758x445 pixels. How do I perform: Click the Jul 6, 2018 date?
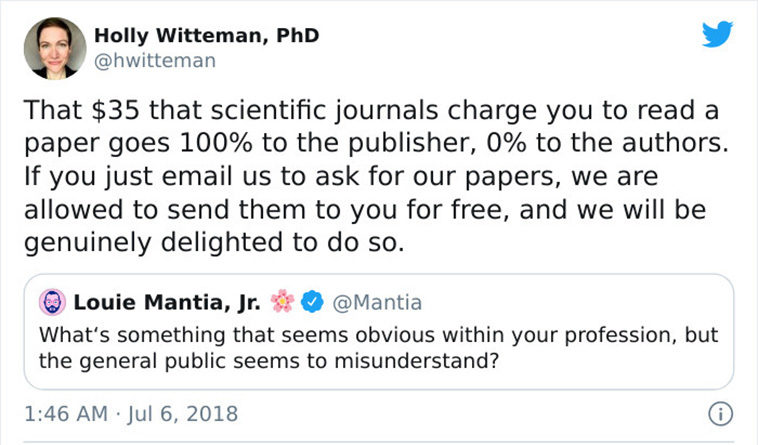coord(183,414)
